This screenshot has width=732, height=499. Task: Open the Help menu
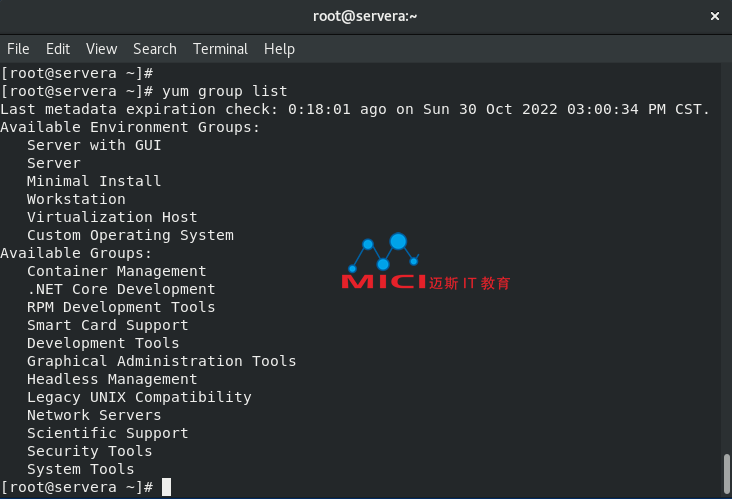(279, 49)
